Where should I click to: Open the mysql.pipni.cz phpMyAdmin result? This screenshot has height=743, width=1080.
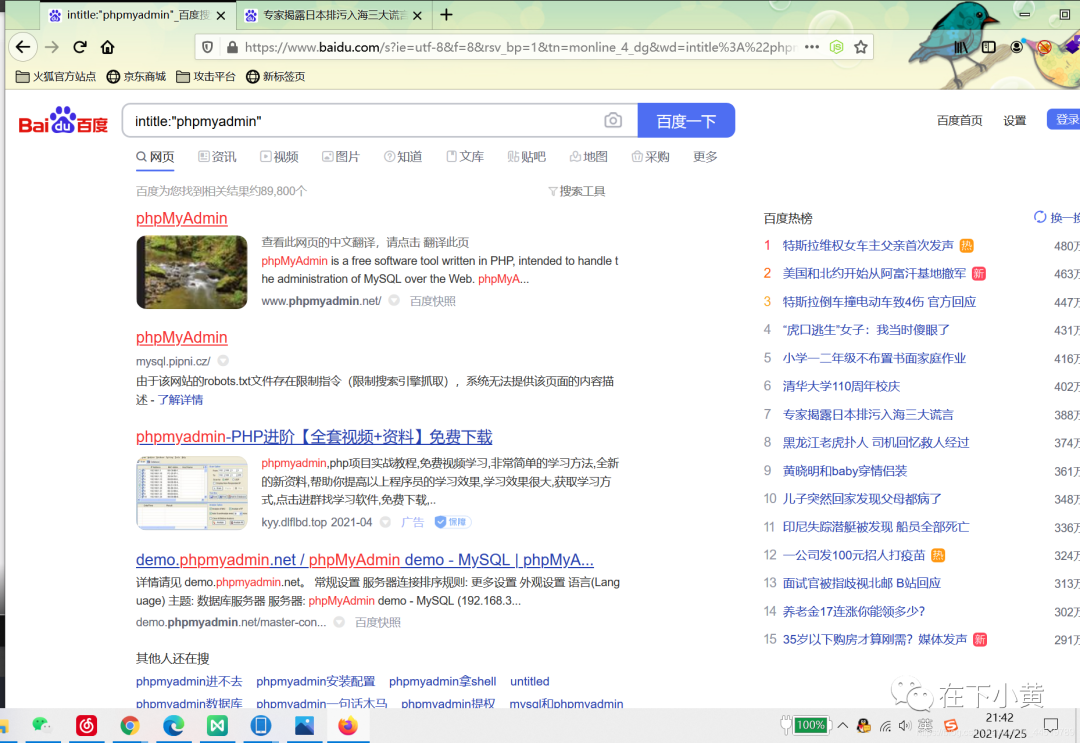[182, 337]
